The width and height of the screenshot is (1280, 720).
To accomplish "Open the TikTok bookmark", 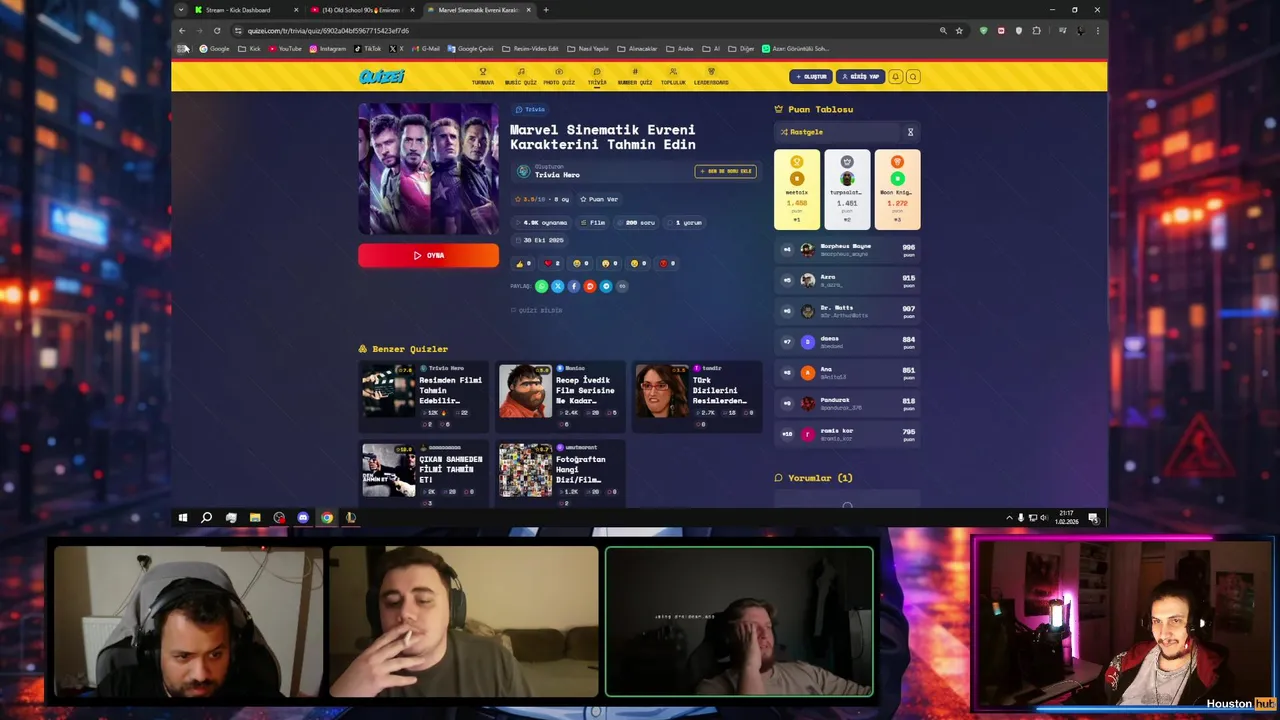I will click(x=367, y=48).
